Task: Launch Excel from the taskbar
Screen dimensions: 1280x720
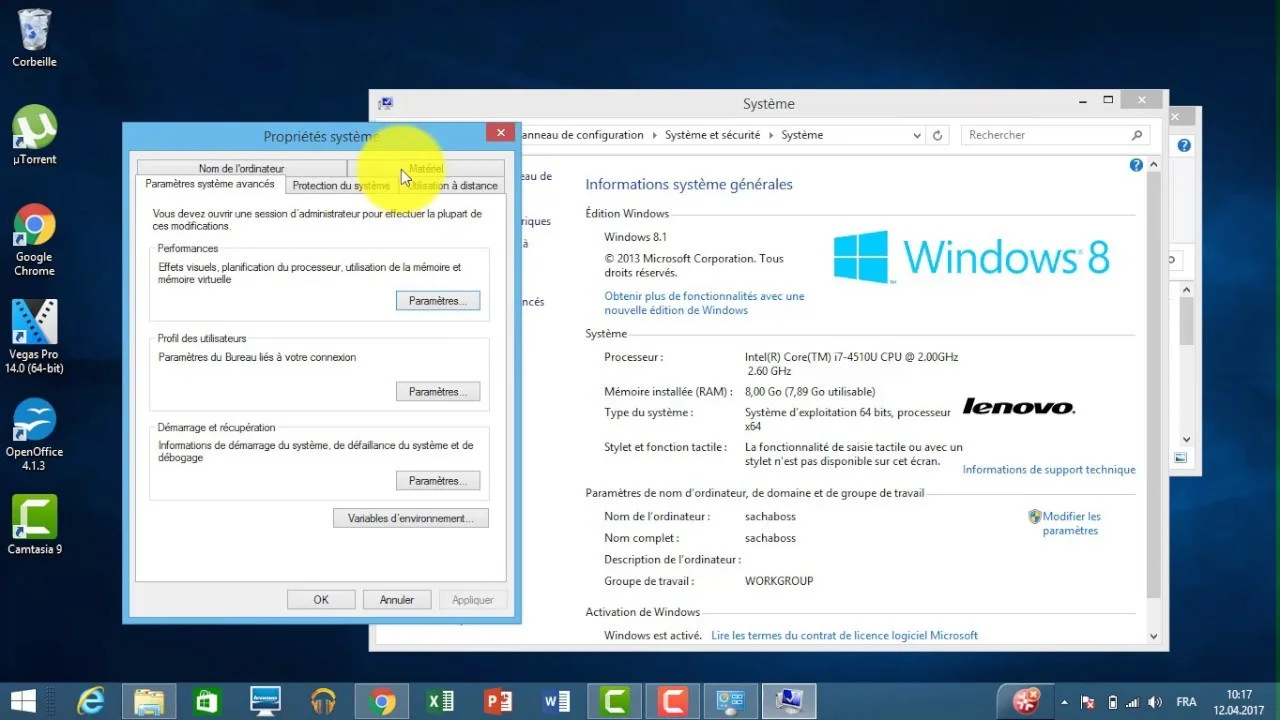Action: point(440,701)
